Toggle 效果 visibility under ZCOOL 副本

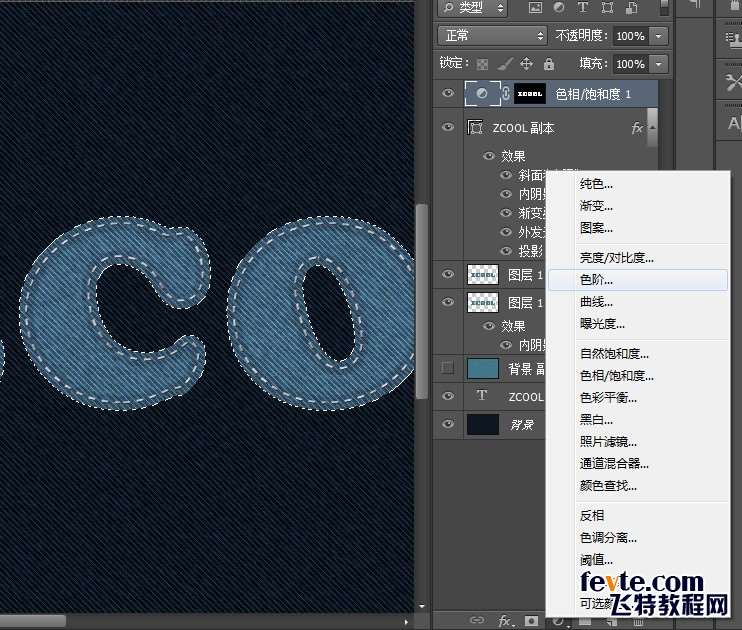[489, 156]
